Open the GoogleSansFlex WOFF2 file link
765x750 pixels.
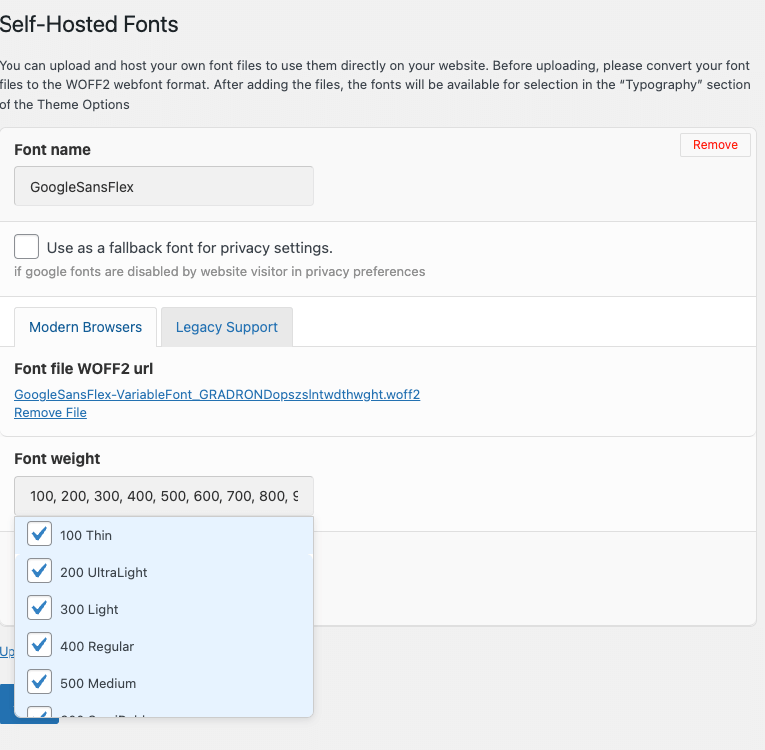click(217, 394)
